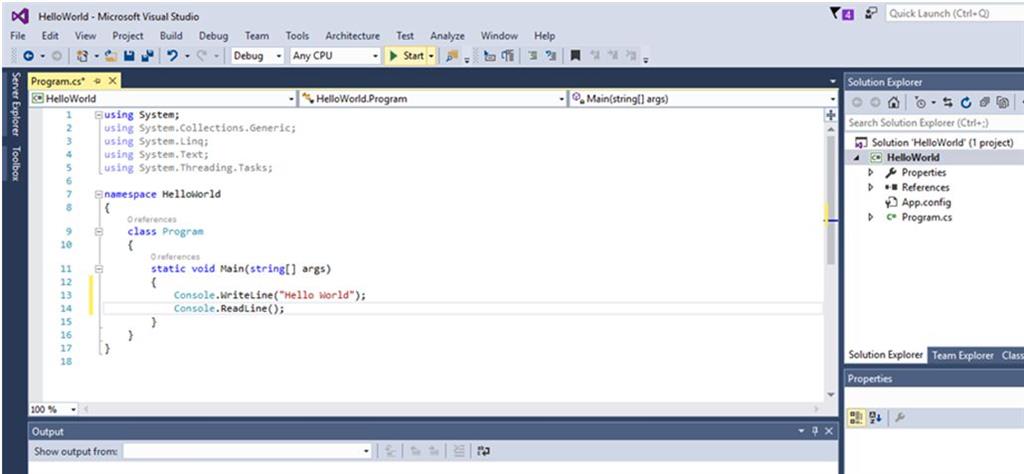This screenshot has height=474, width=1024.
Task: Click the Navigate Backward toolbar icon
Action: click(x=28, y=56)
